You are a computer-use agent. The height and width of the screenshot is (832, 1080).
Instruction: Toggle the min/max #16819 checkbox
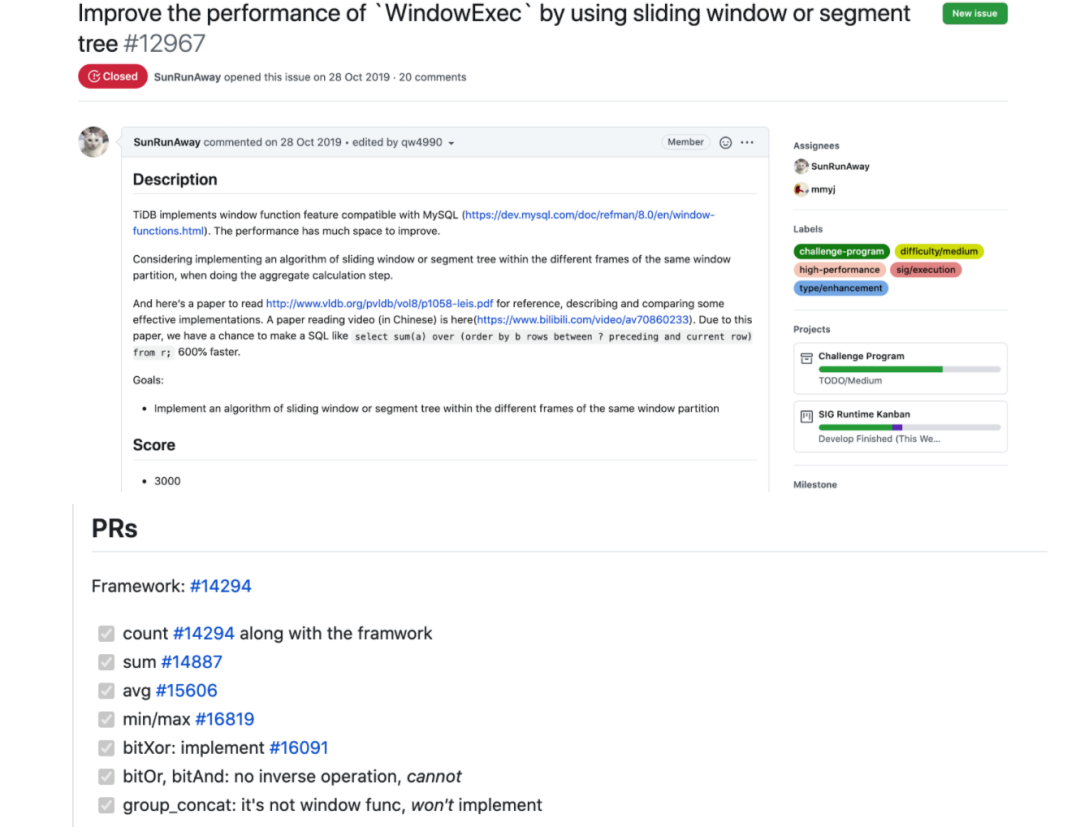[x=106, y=719]
